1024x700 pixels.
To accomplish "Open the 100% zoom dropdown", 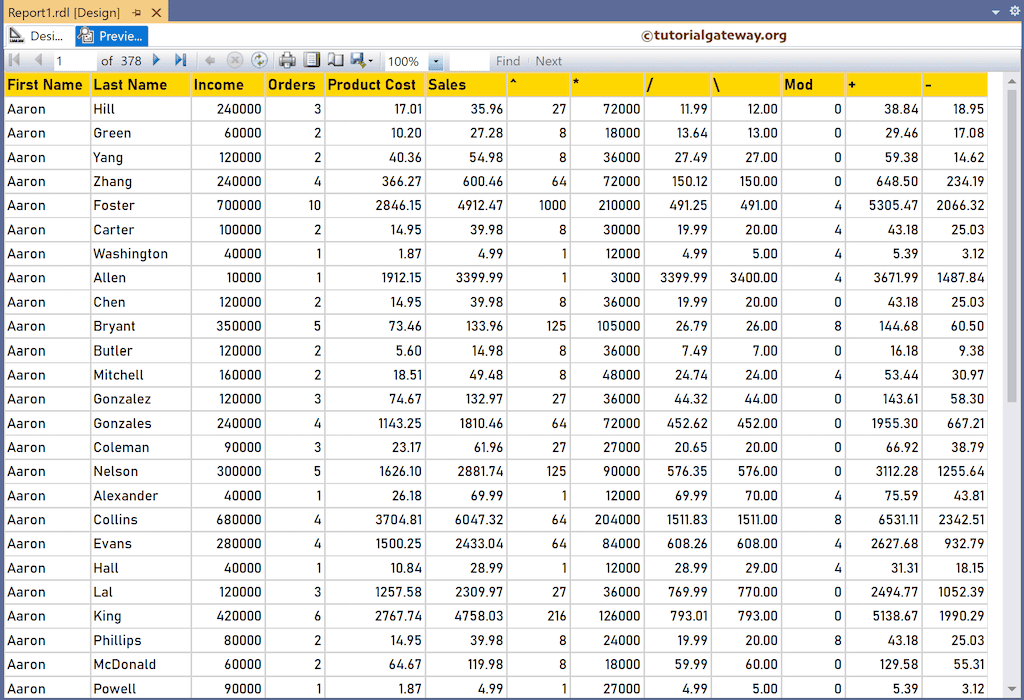I will point(434,60).
